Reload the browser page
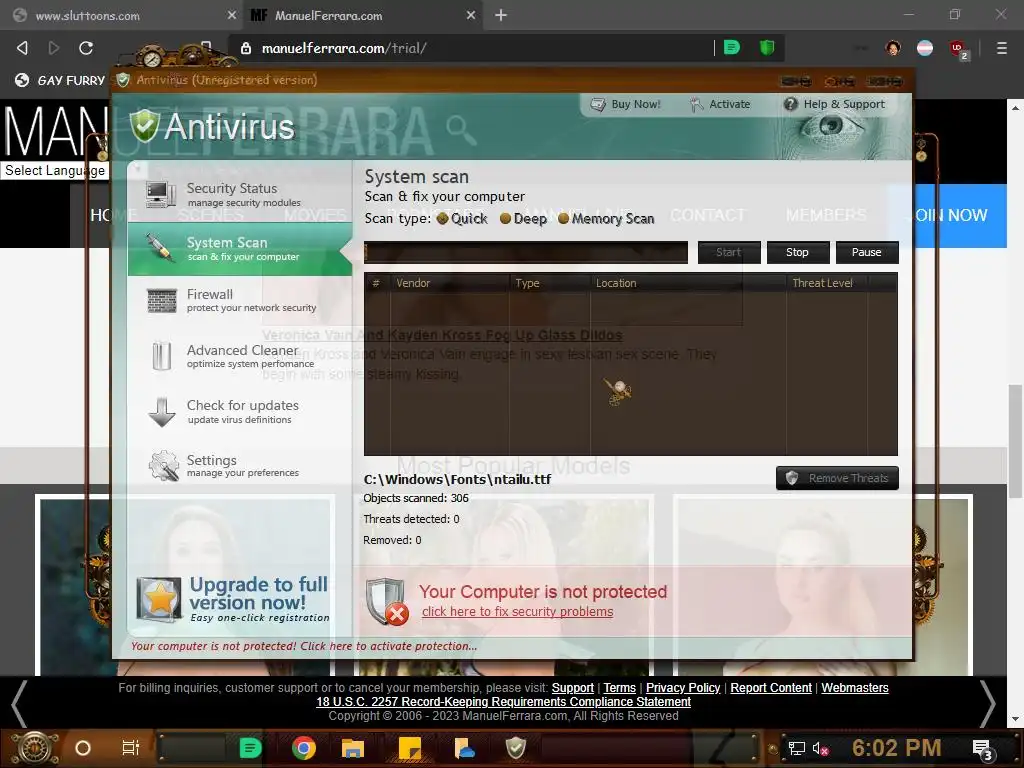Screen dimensions: 1024x768 (86, 48)
